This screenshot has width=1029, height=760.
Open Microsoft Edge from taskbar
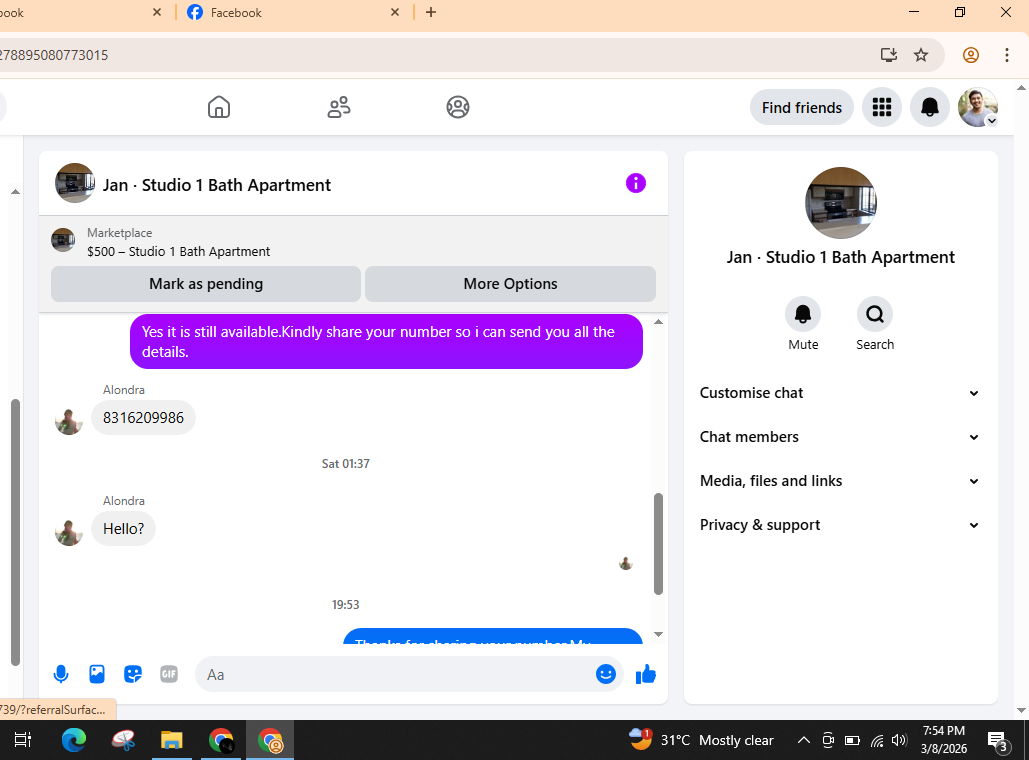(74, 740)
